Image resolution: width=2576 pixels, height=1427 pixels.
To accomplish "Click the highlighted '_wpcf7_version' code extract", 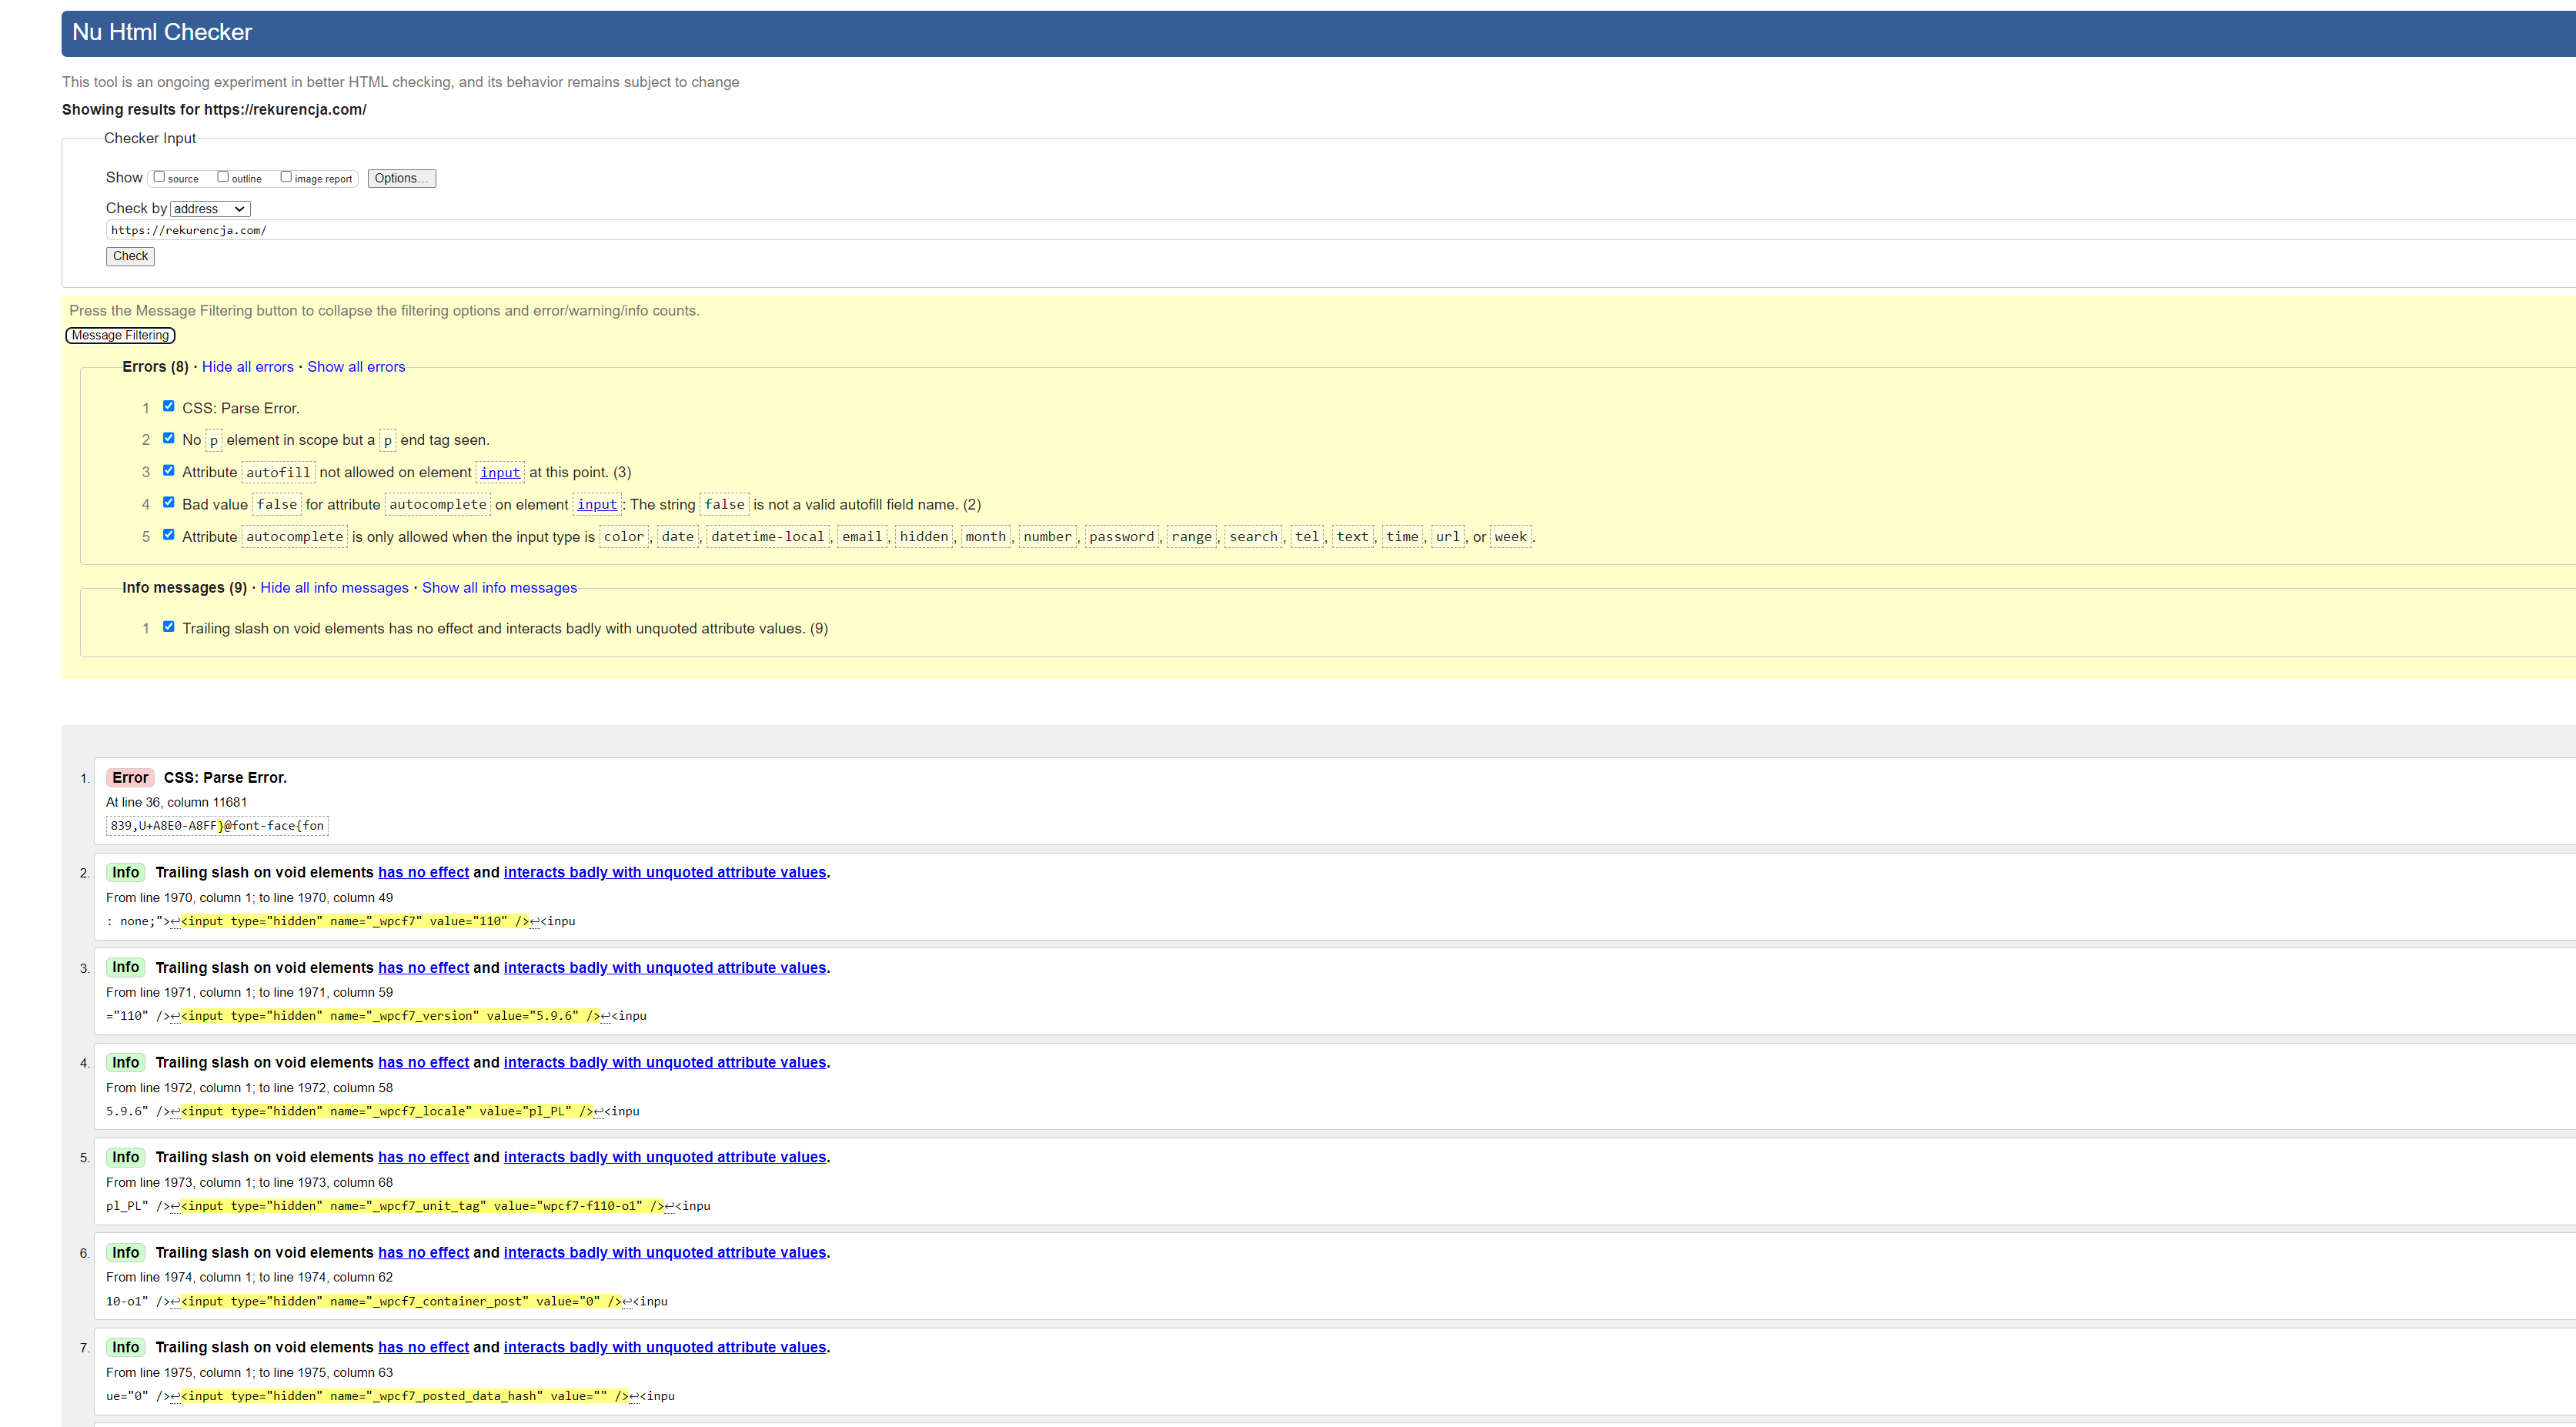I will click(x=390, y=1016).
